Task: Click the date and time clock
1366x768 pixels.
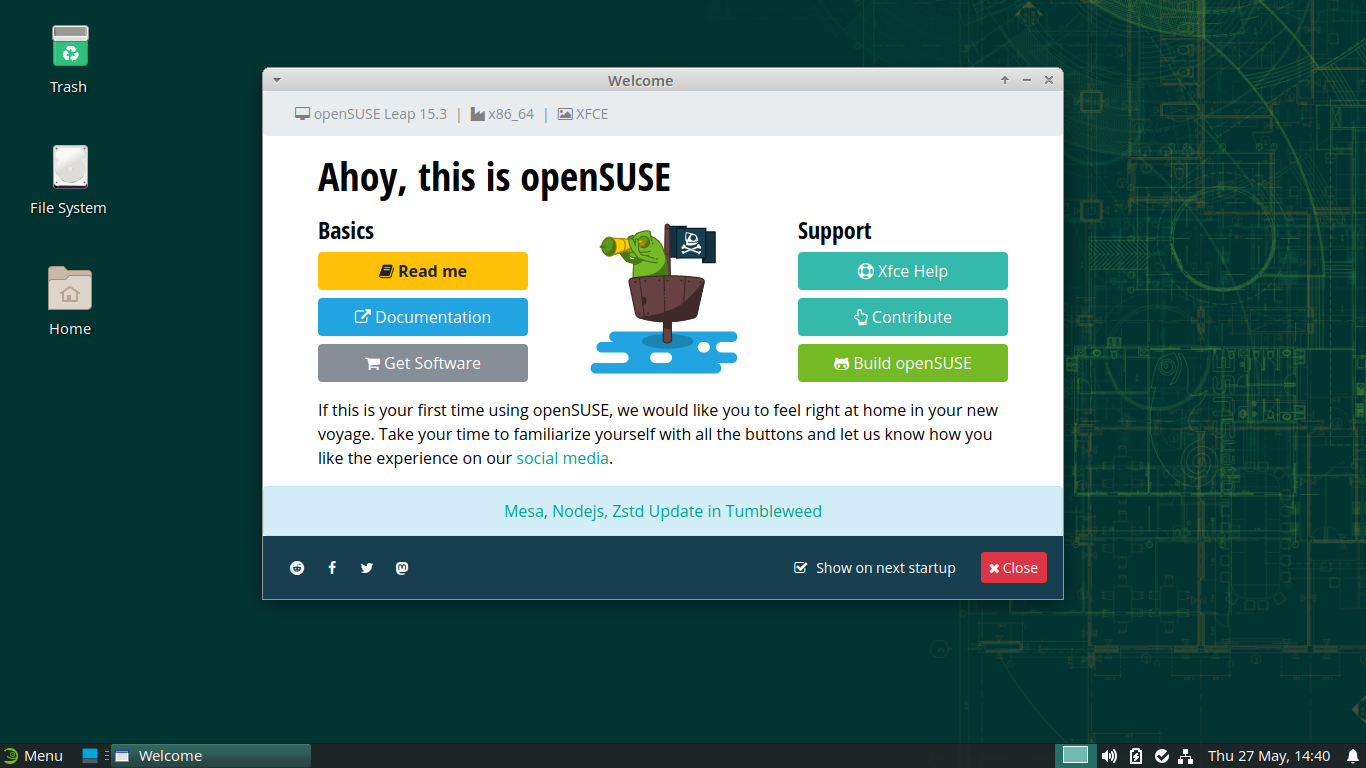Action: (x=1269, y=756)
